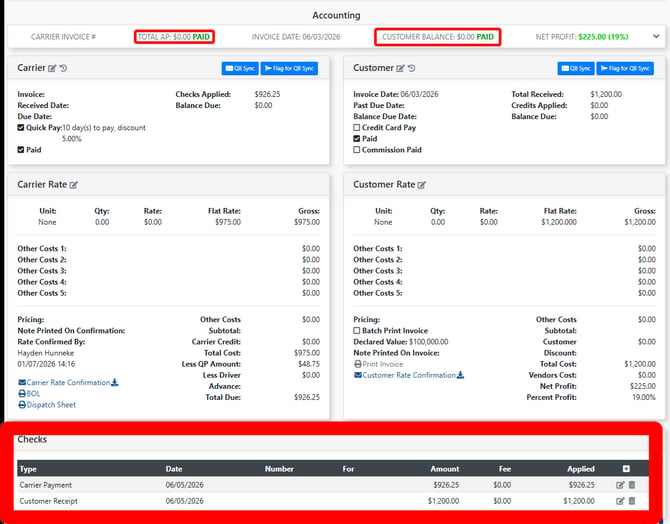
Task: Toggle Credit Card Pay checkbox
Action: coord(356,127)
